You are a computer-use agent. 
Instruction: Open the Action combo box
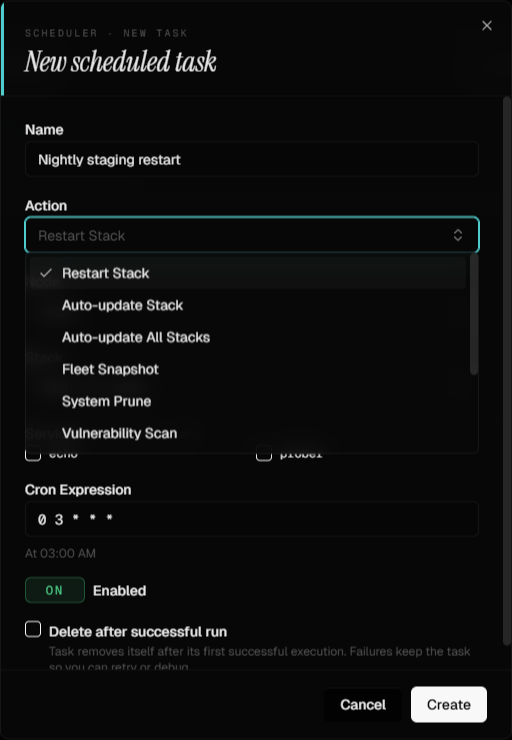(x=252, y=235)
